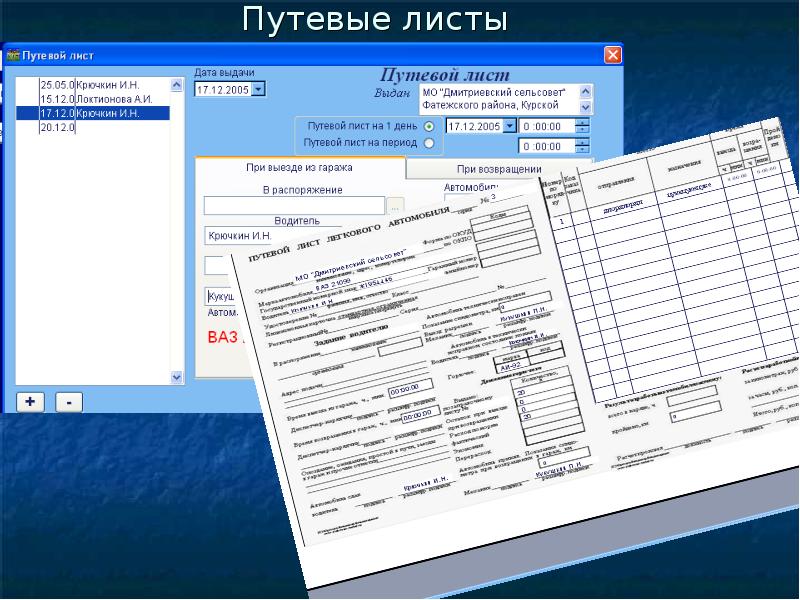Click the В распоряжение input field
This screenshot has width=800, height=600.
(294, 206)
